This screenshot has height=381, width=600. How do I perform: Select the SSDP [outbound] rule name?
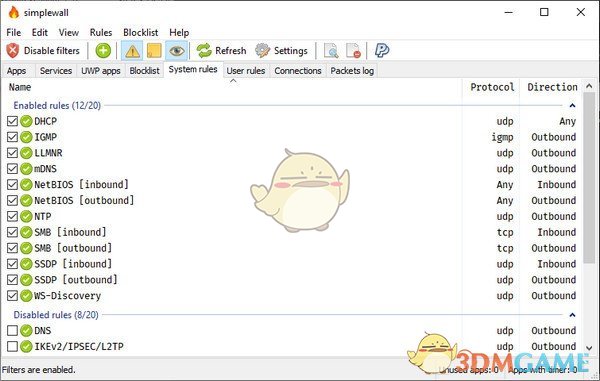click(x=76, y=280)
